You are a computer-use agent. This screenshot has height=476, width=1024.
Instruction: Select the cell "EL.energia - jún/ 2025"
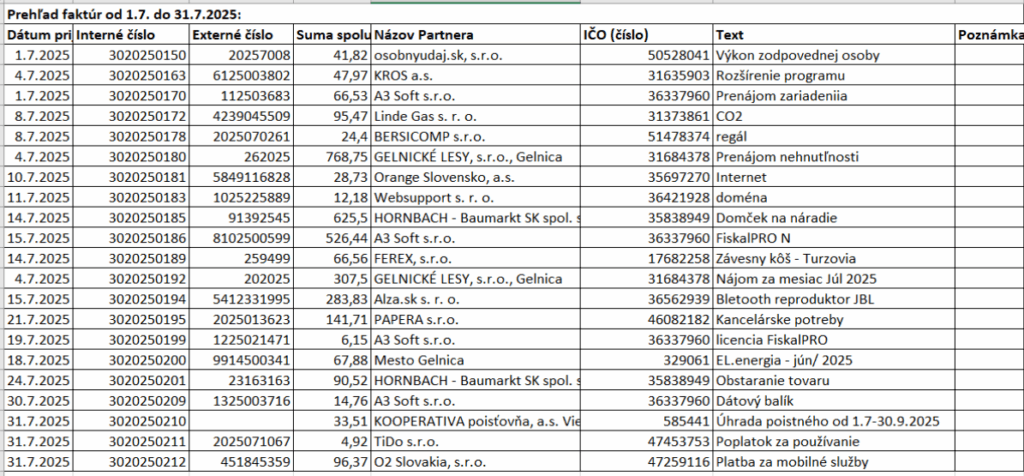834,360
